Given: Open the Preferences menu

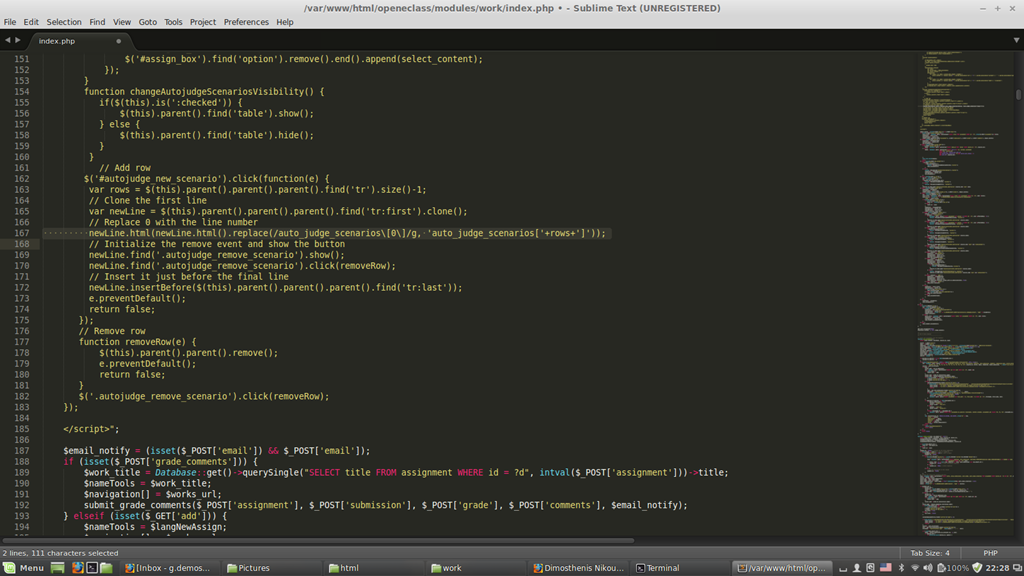Looking at the screenshot, I should pyautogui.click(x=246, y=22).
